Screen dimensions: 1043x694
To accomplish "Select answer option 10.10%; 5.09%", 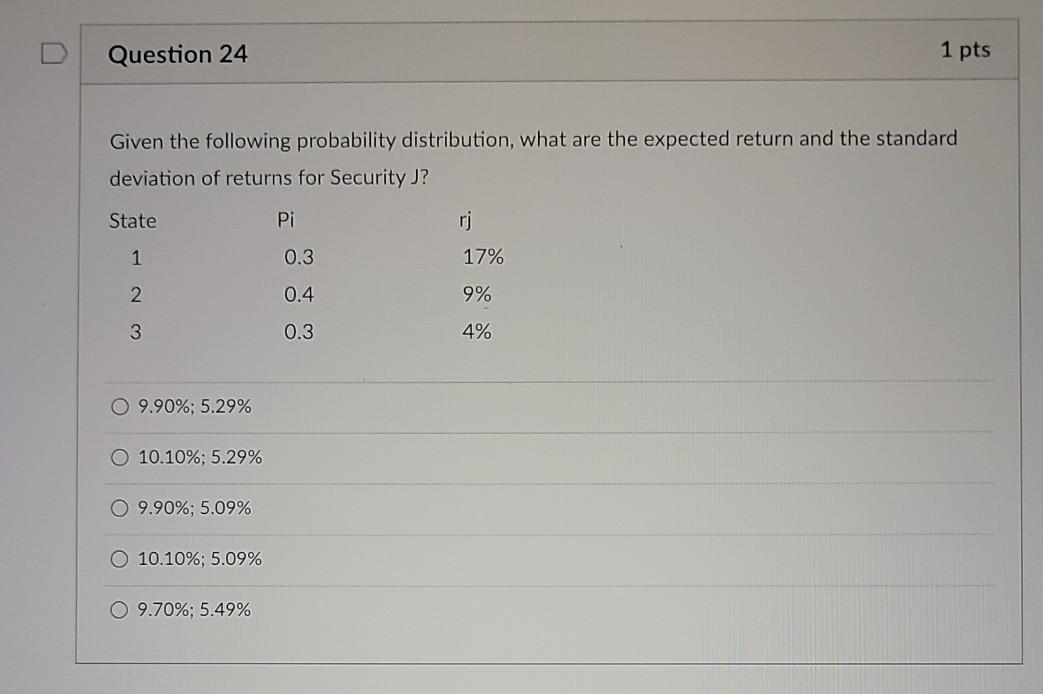I will click(118, 558).
